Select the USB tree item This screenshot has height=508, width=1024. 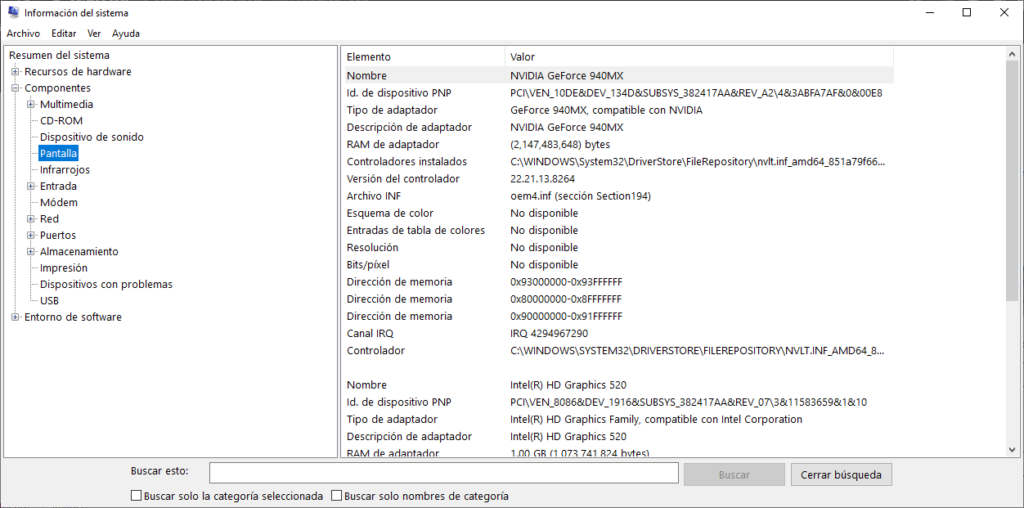(50, 300)
